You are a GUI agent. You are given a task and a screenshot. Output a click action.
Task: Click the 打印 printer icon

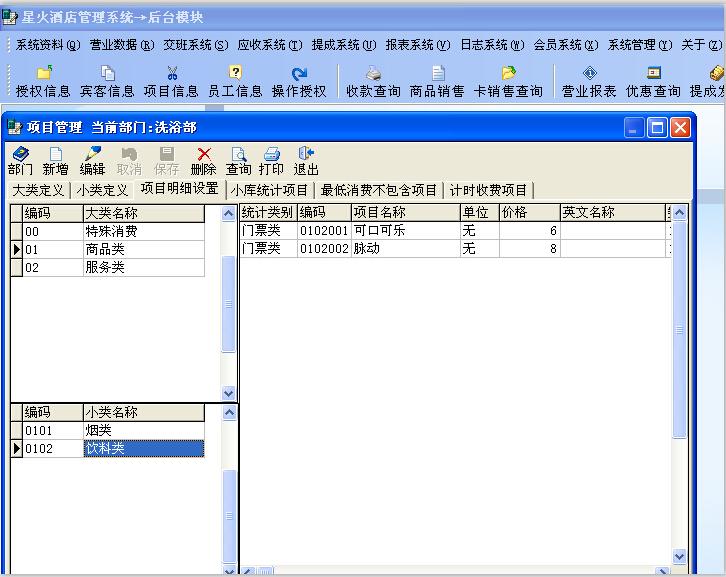tap(271, 161)
